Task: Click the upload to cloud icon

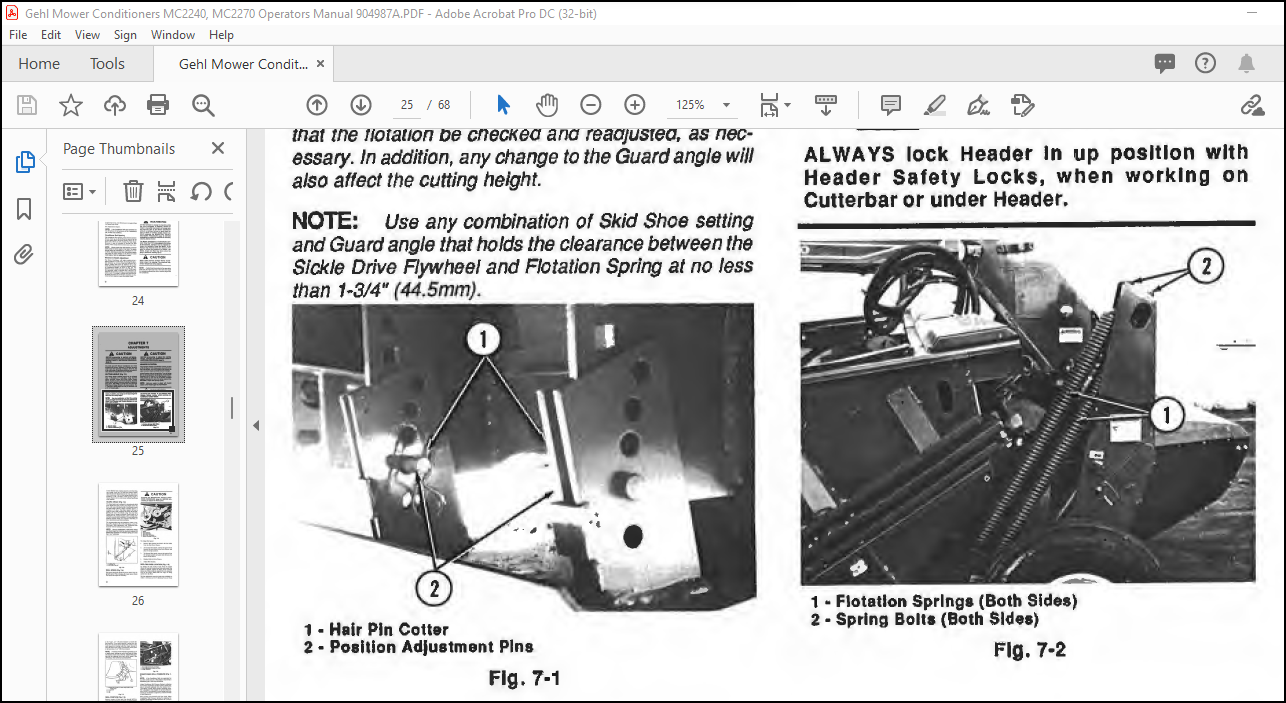Action: pos(115,105)
